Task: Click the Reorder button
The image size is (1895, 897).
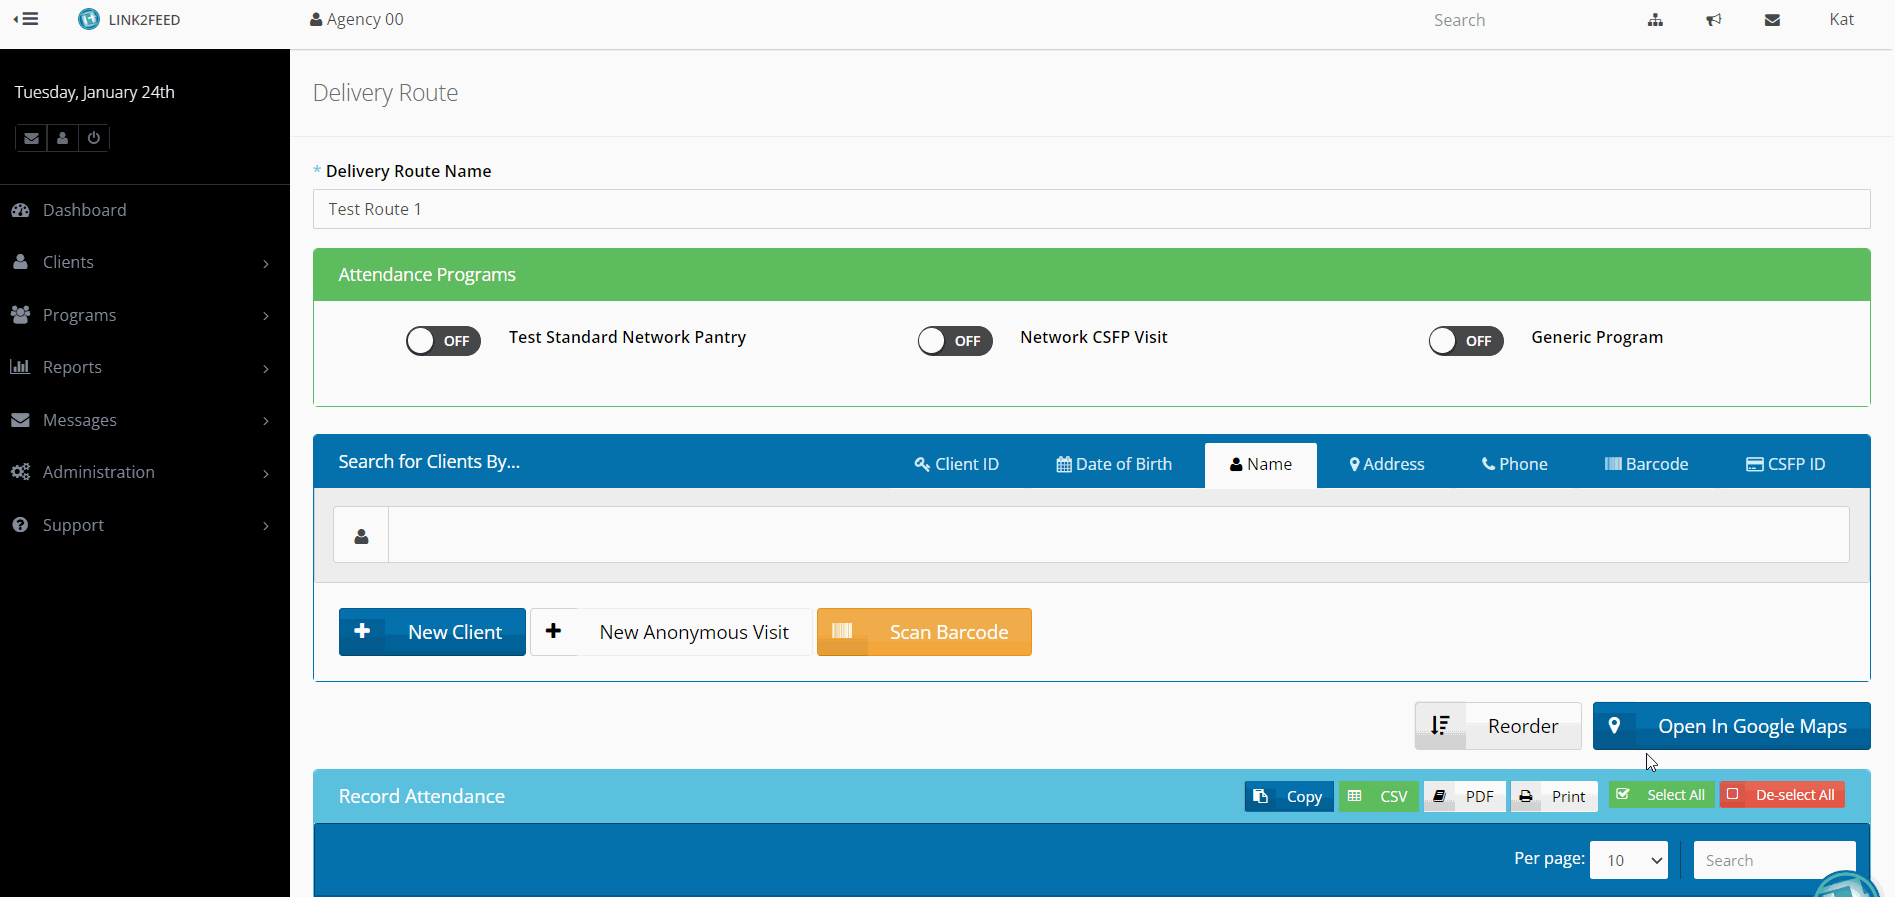Action: pyautogui.click(x=1497, y=726)
